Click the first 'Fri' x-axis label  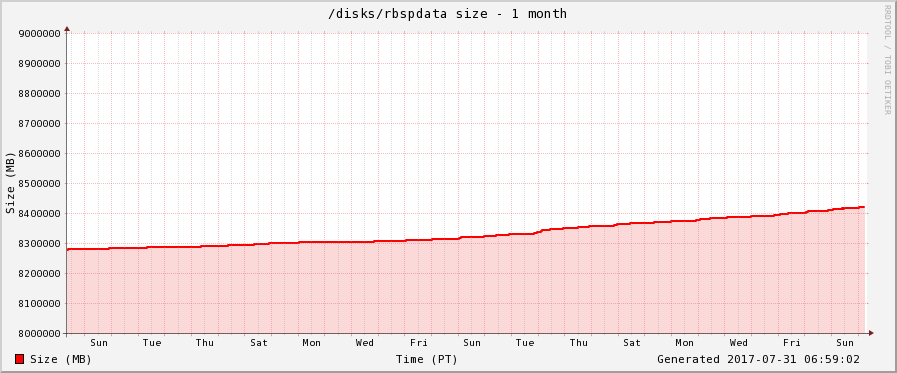(x=418, y=343)
